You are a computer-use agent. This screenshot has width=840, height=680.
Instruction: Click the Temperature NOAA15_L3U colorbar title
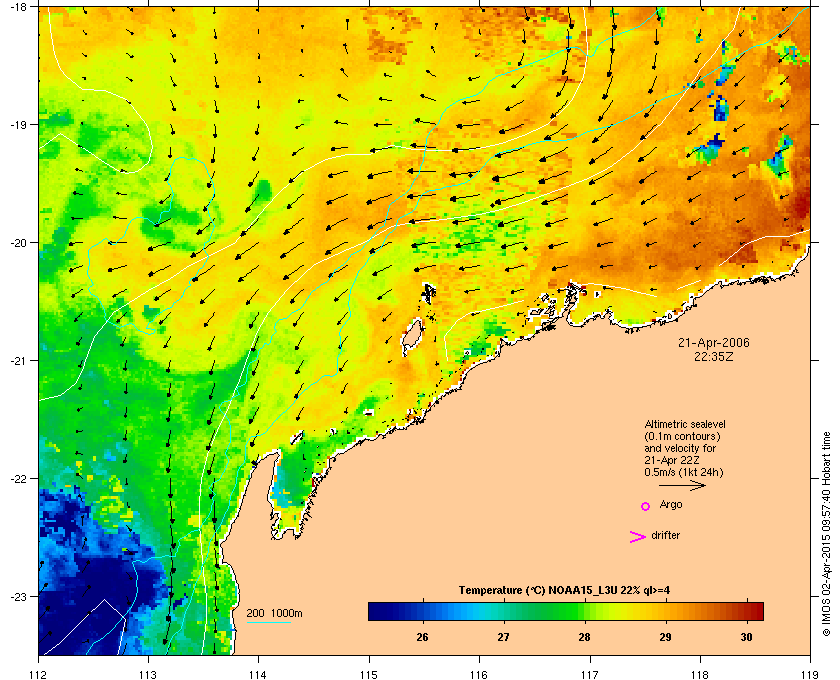coord(564,591)
